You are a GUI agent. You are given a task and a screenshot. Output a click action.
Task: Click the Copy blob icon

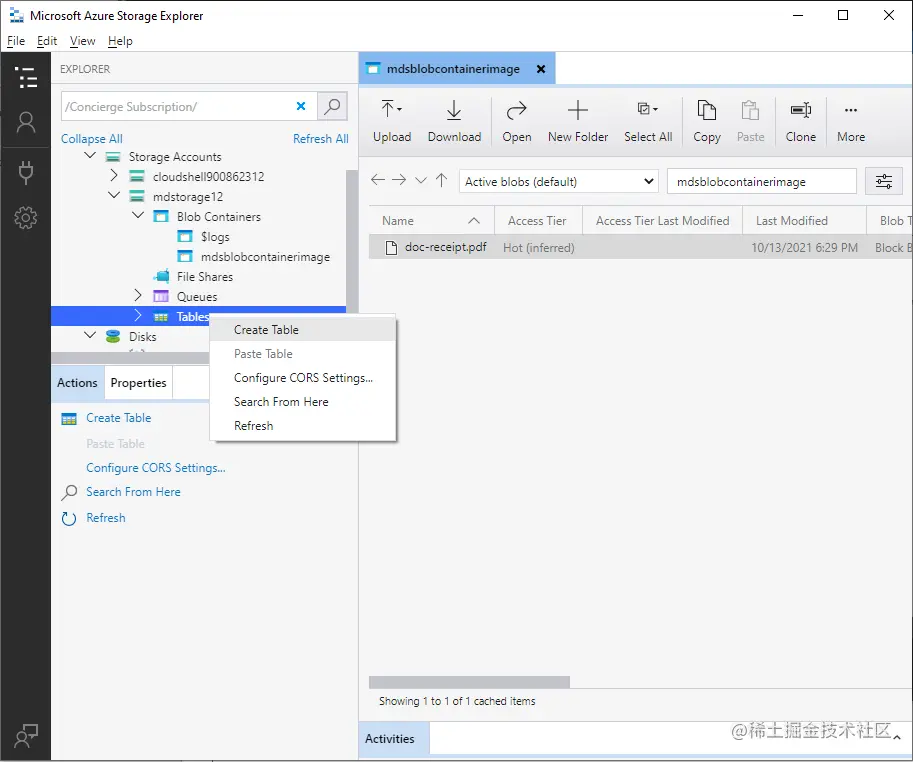pos(706,120)
